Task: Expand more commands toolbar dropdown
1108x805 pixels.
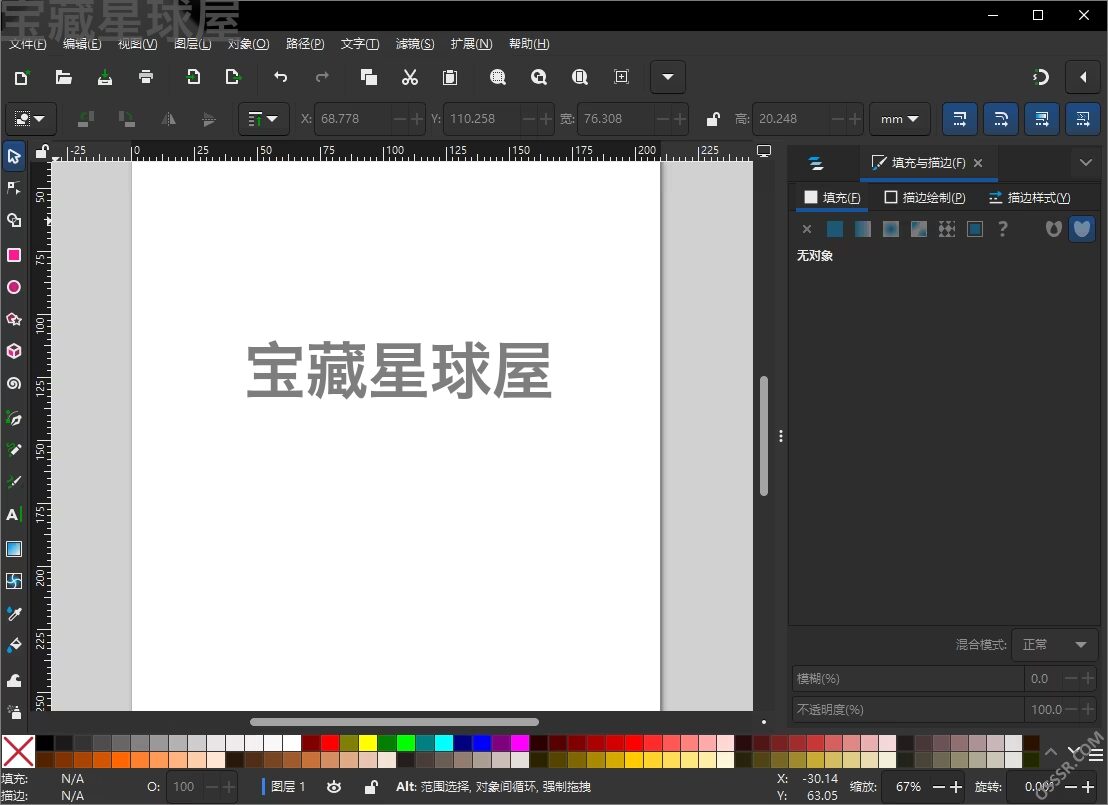Action: [668, 77]
